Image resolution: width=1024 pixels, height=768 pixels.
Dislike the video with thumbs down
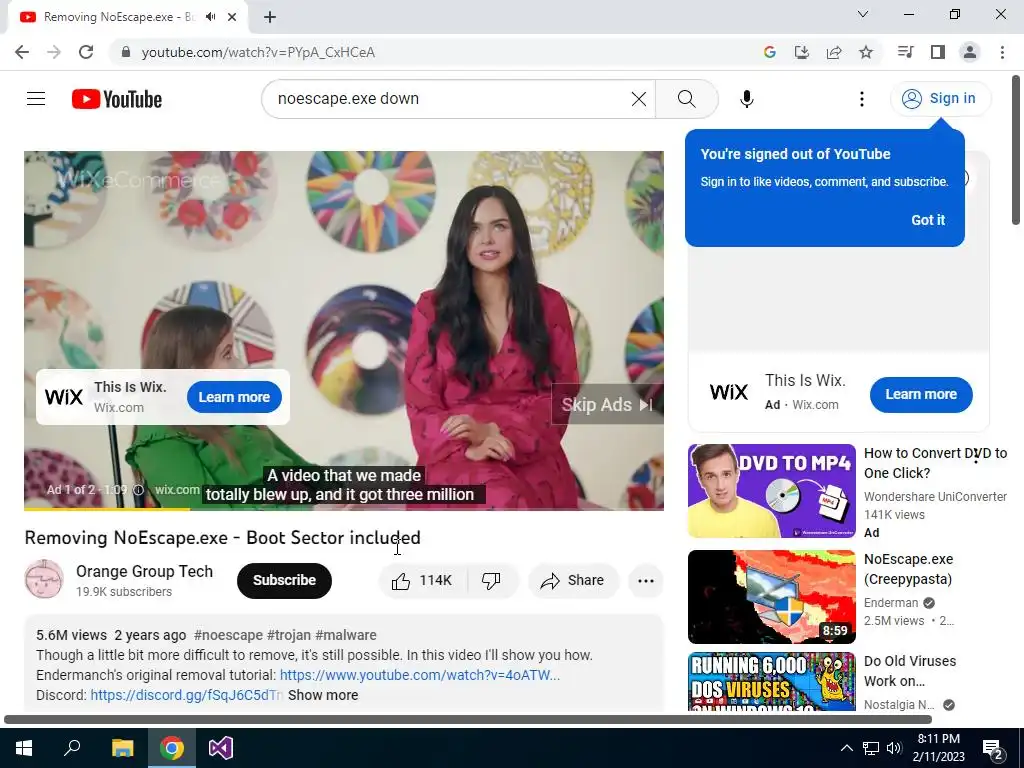click(x=492, y=581)
